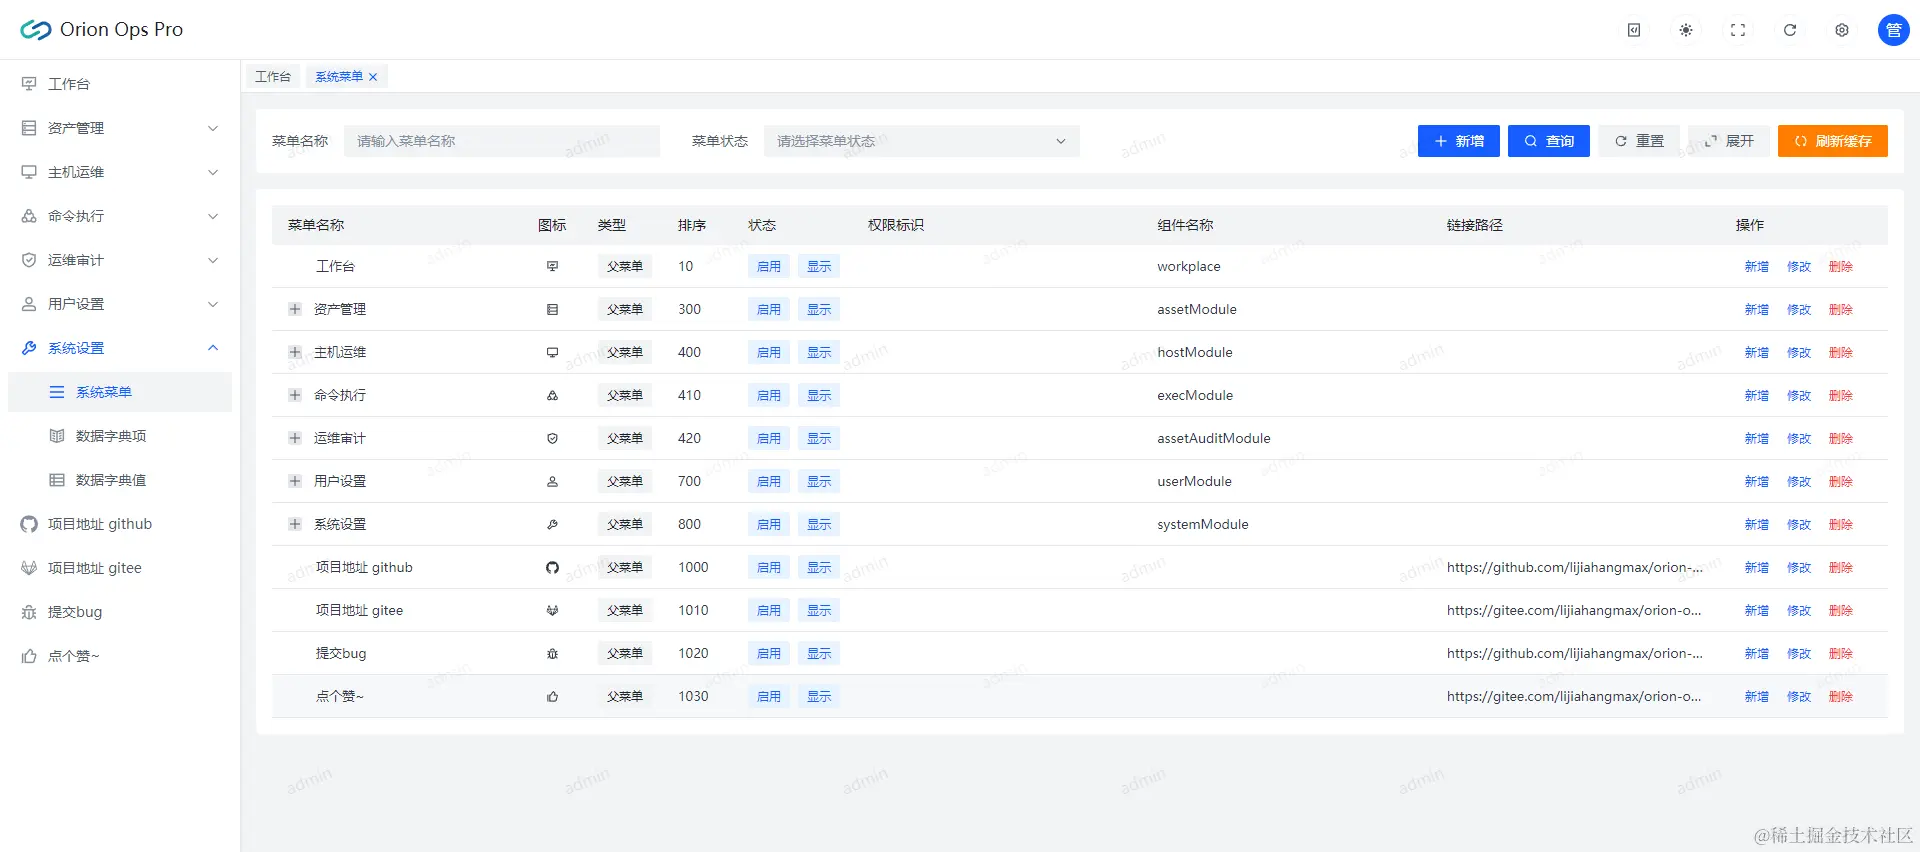Viewport: 1920px width, 852px height.
Task: Click the refresh page icon in header
Action: tap(1790, 30)
